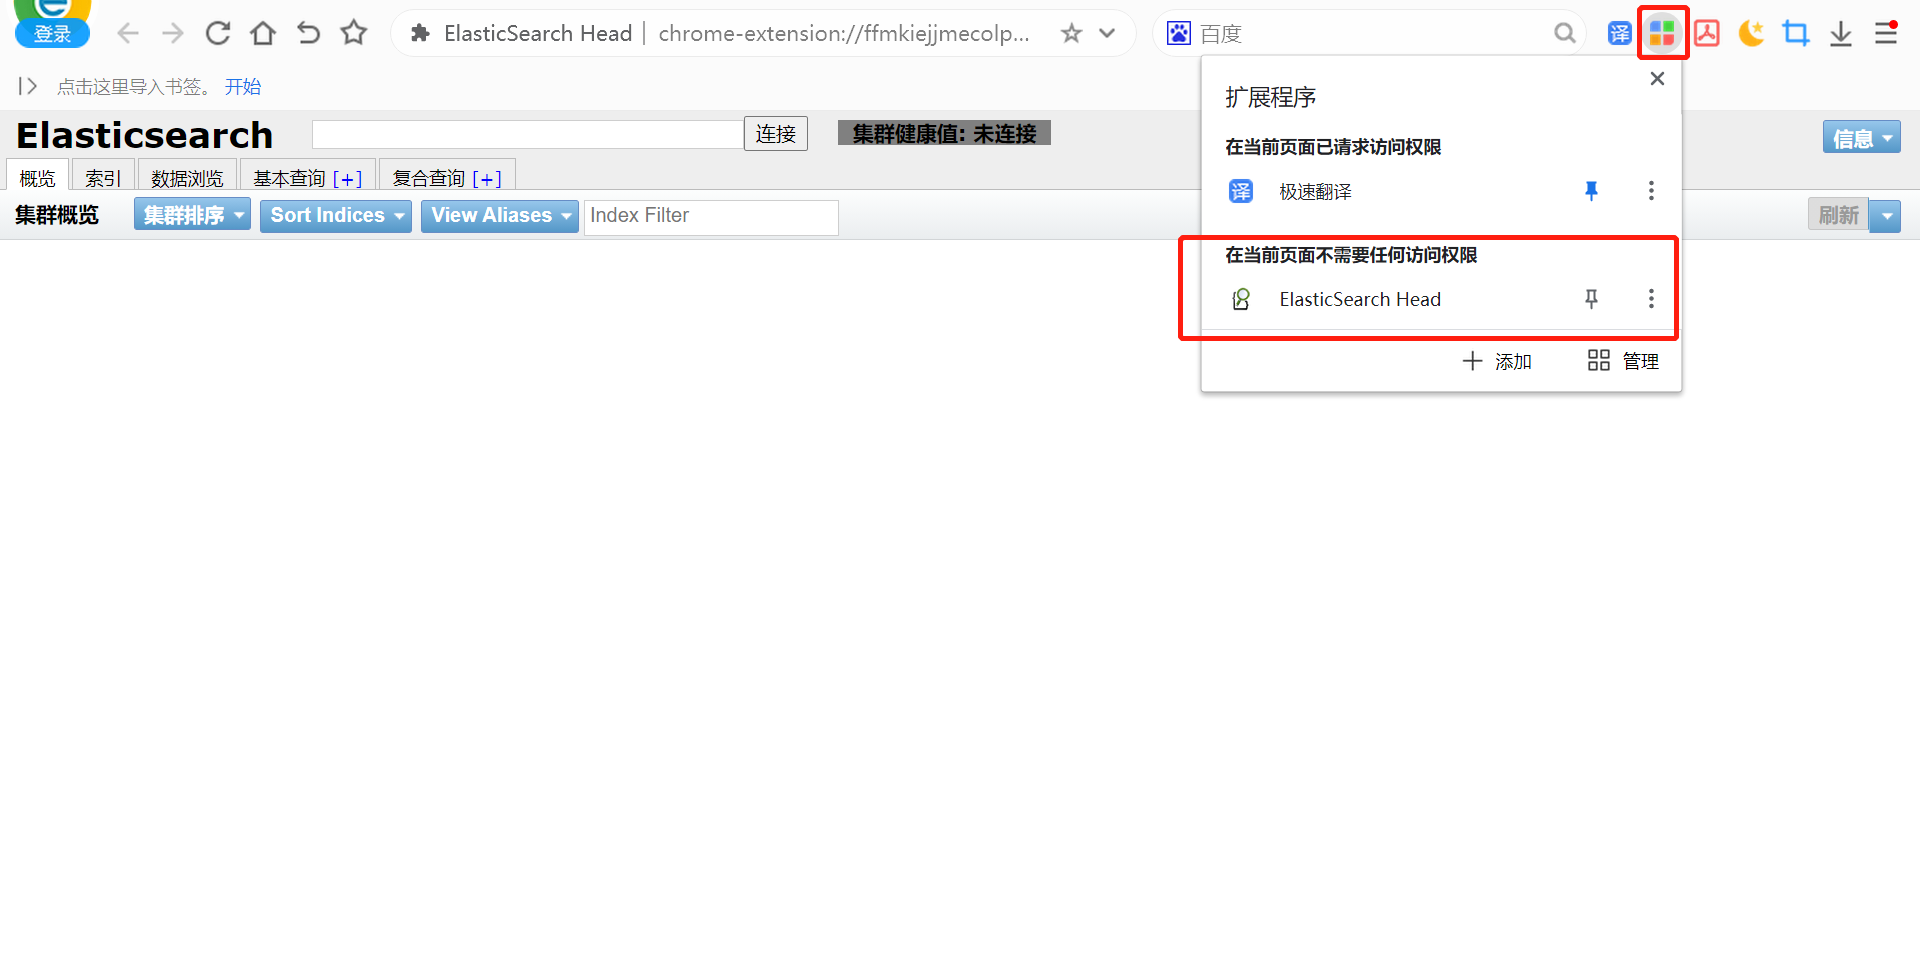Viewport: 1920px width, 968px height.
Task: Click the undo/restore closed page icon
Action: tap(308, 34)
